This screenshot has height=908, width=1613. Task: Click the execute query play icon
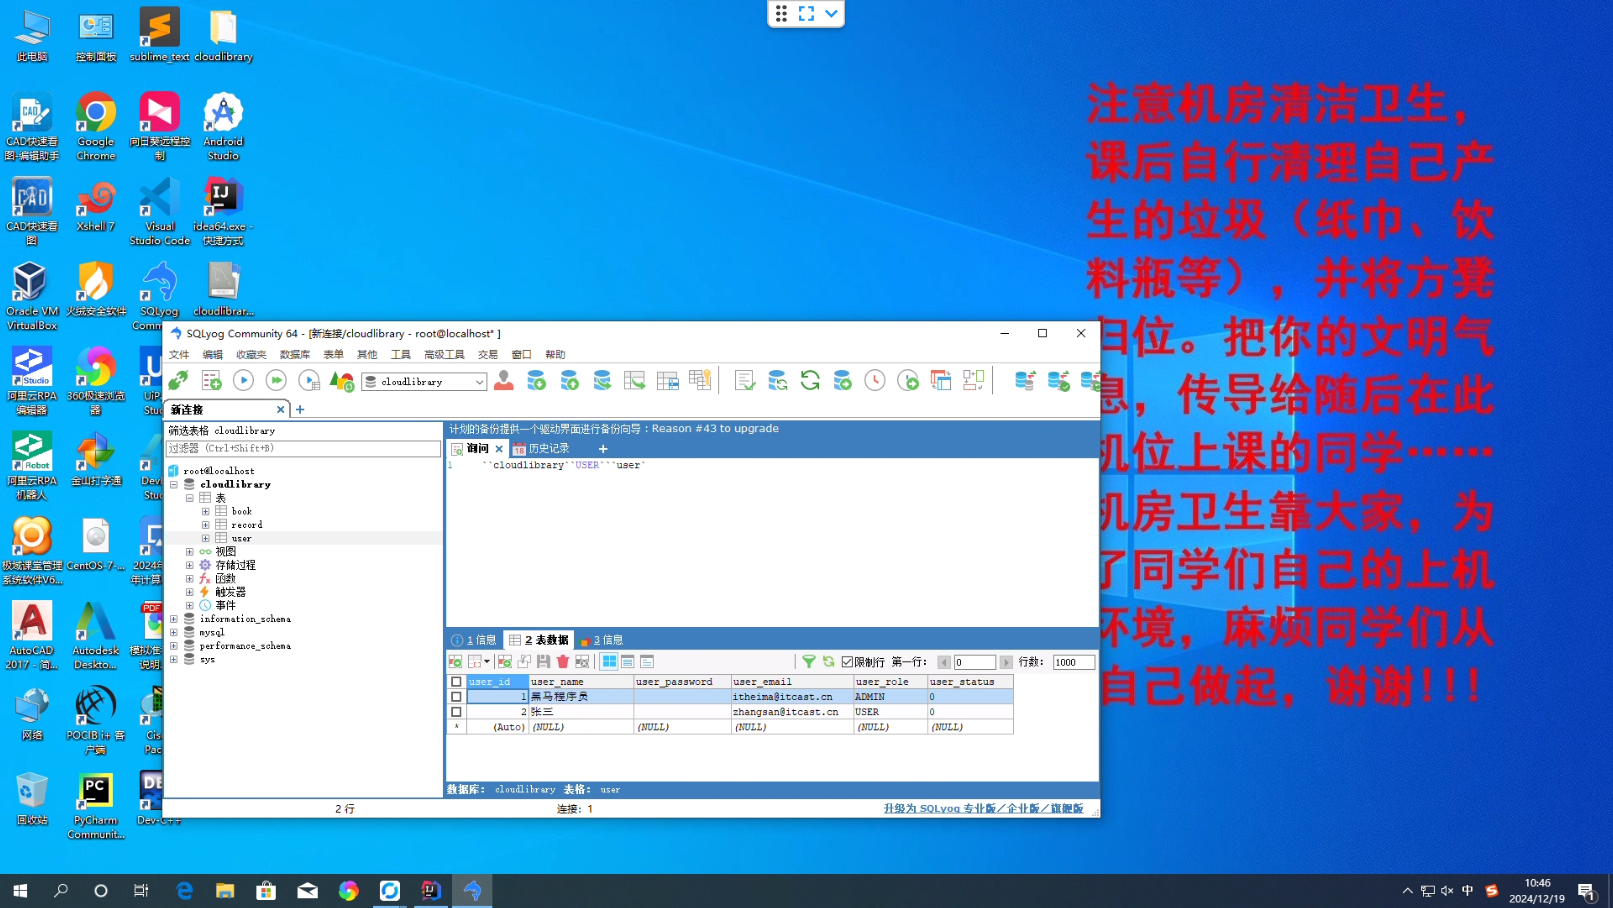243,380
